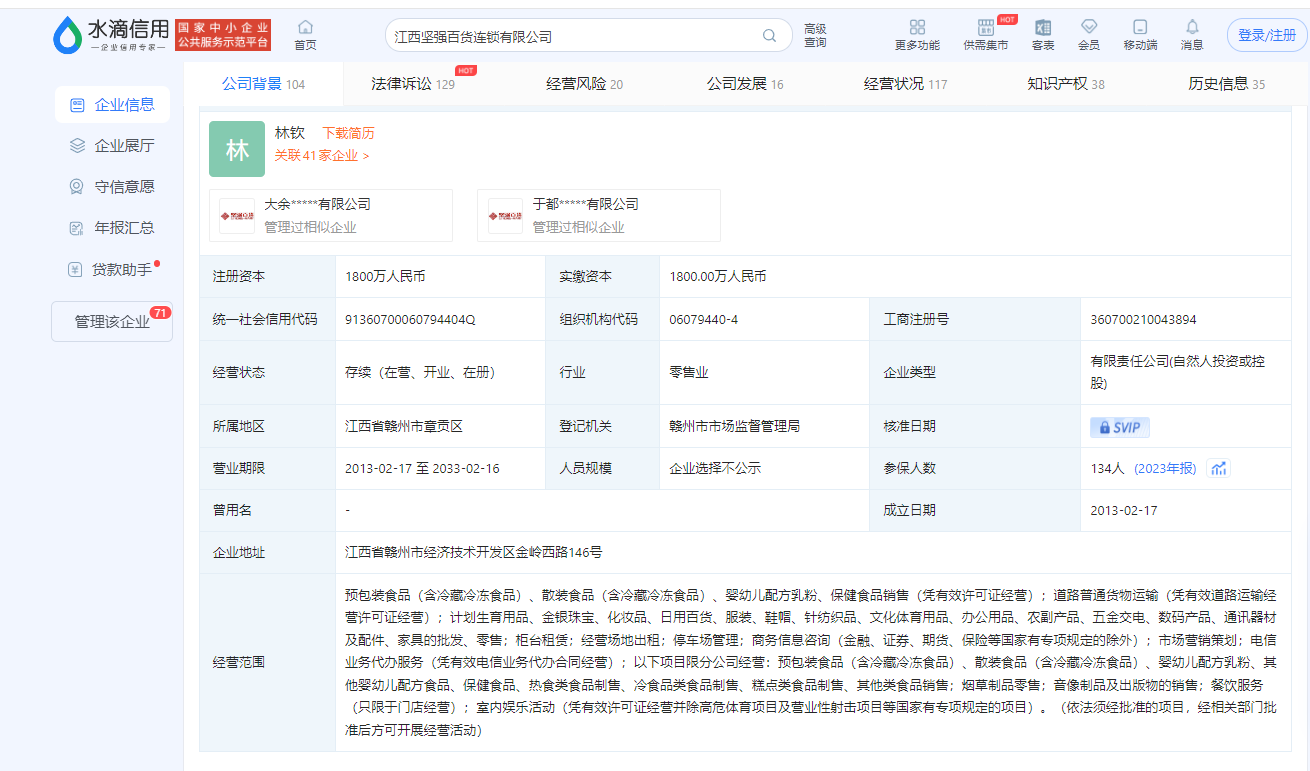Click region 江西省赣州市章贡区
This screenshot has height=771, width=1310.
[404, 426]
